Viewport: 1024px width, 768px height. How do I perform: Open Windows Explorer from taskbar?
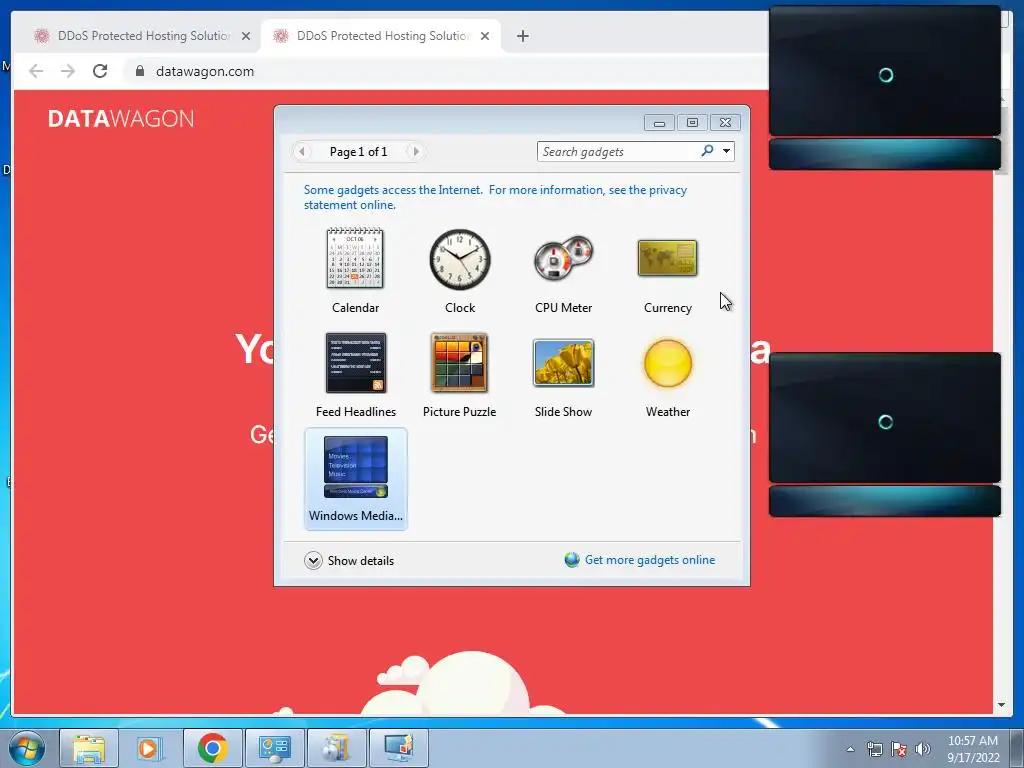pyautogui.click(x=89, y=748)
